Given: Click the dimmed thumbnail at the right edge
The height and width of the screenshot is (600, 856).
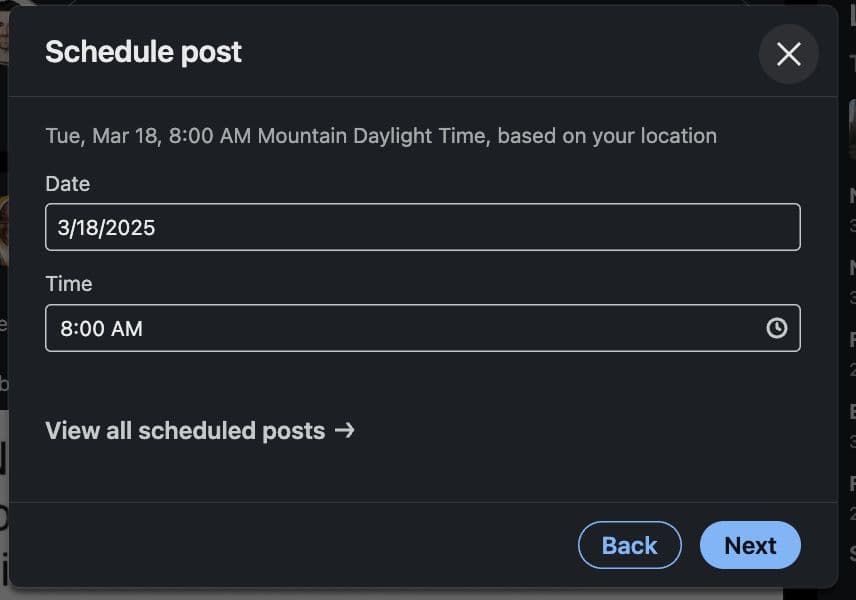Looking at the screenshot, I should coord(852,128).
